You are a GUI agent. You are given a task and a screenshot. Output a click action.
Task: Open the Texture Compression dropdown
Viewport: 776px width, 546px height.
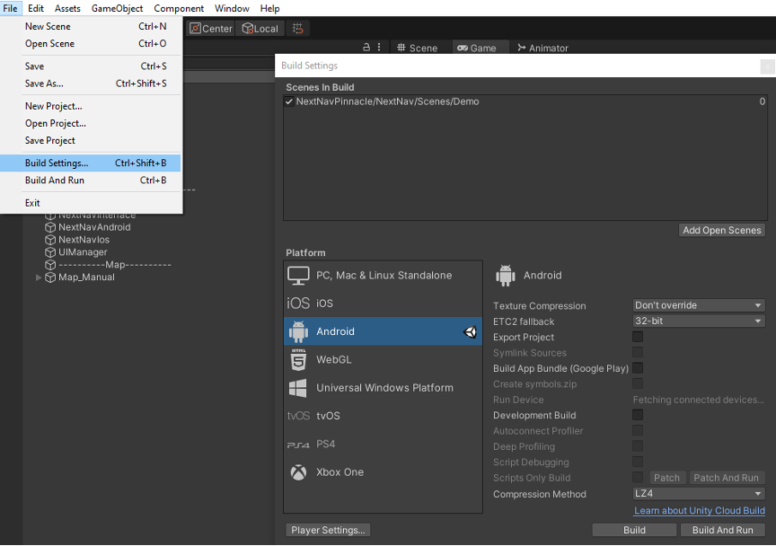coord(698,306)
